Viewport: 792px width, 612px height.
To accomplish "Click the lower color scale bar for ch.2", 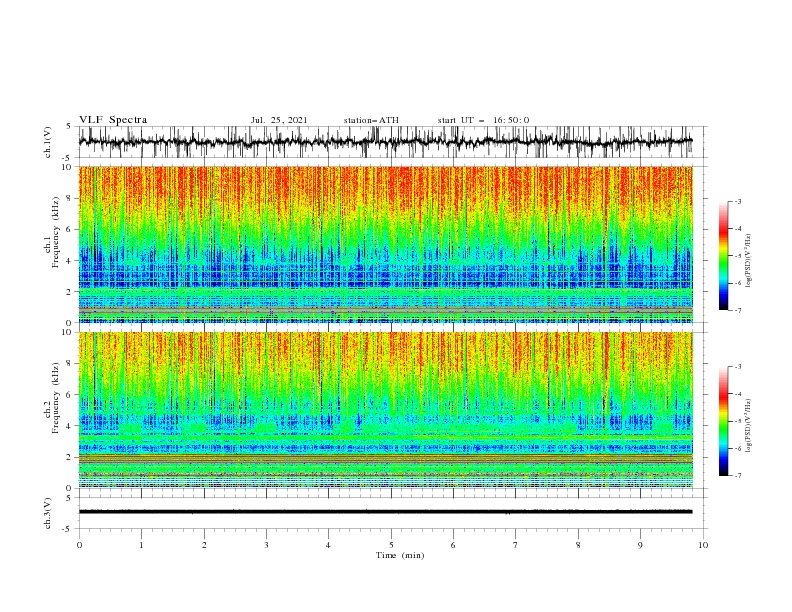I will (723, 421).
